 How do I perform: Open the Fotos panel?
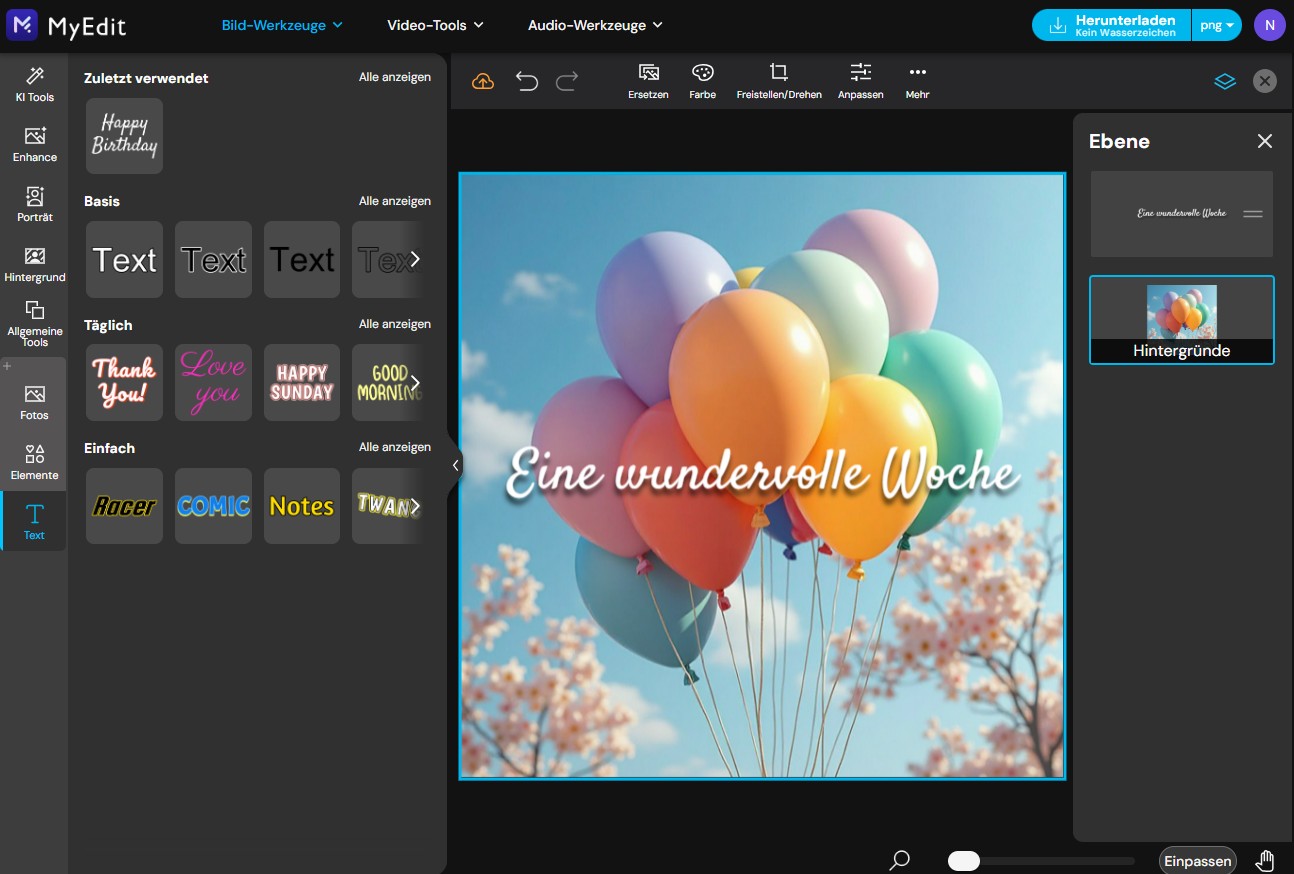[x=34, y=402]
